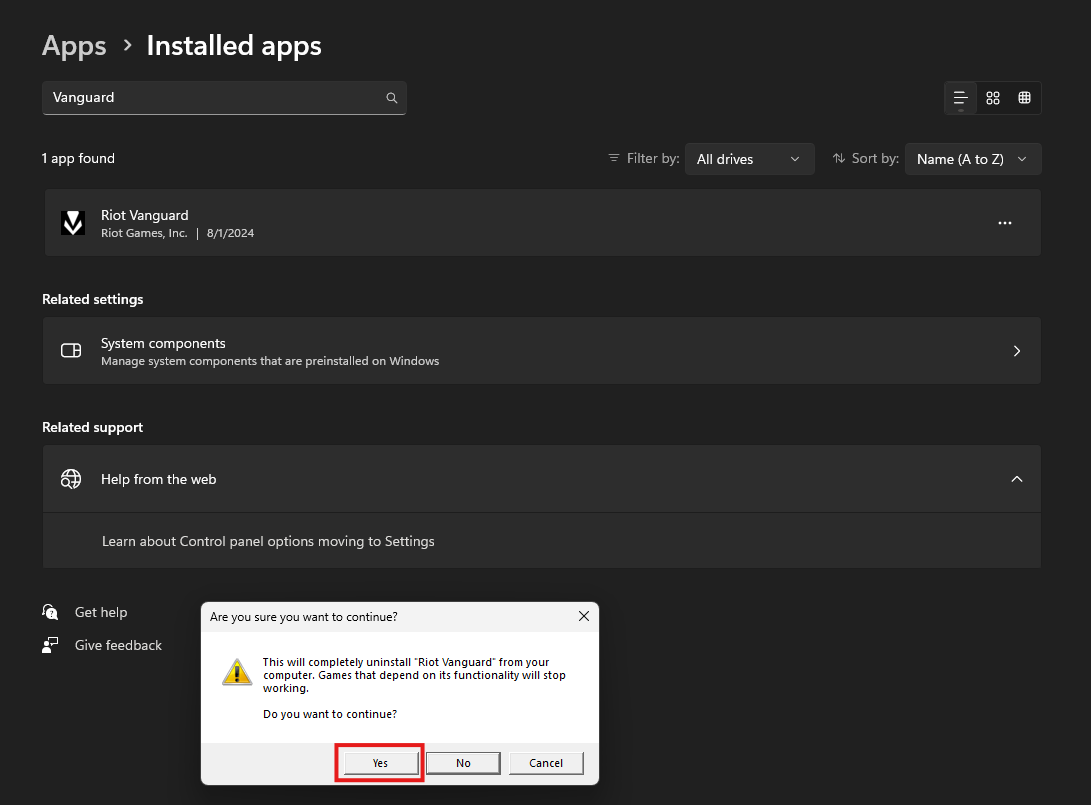1091x805 pixels.
Task: Go back to Apps breadcrumb
Action: 74,45
